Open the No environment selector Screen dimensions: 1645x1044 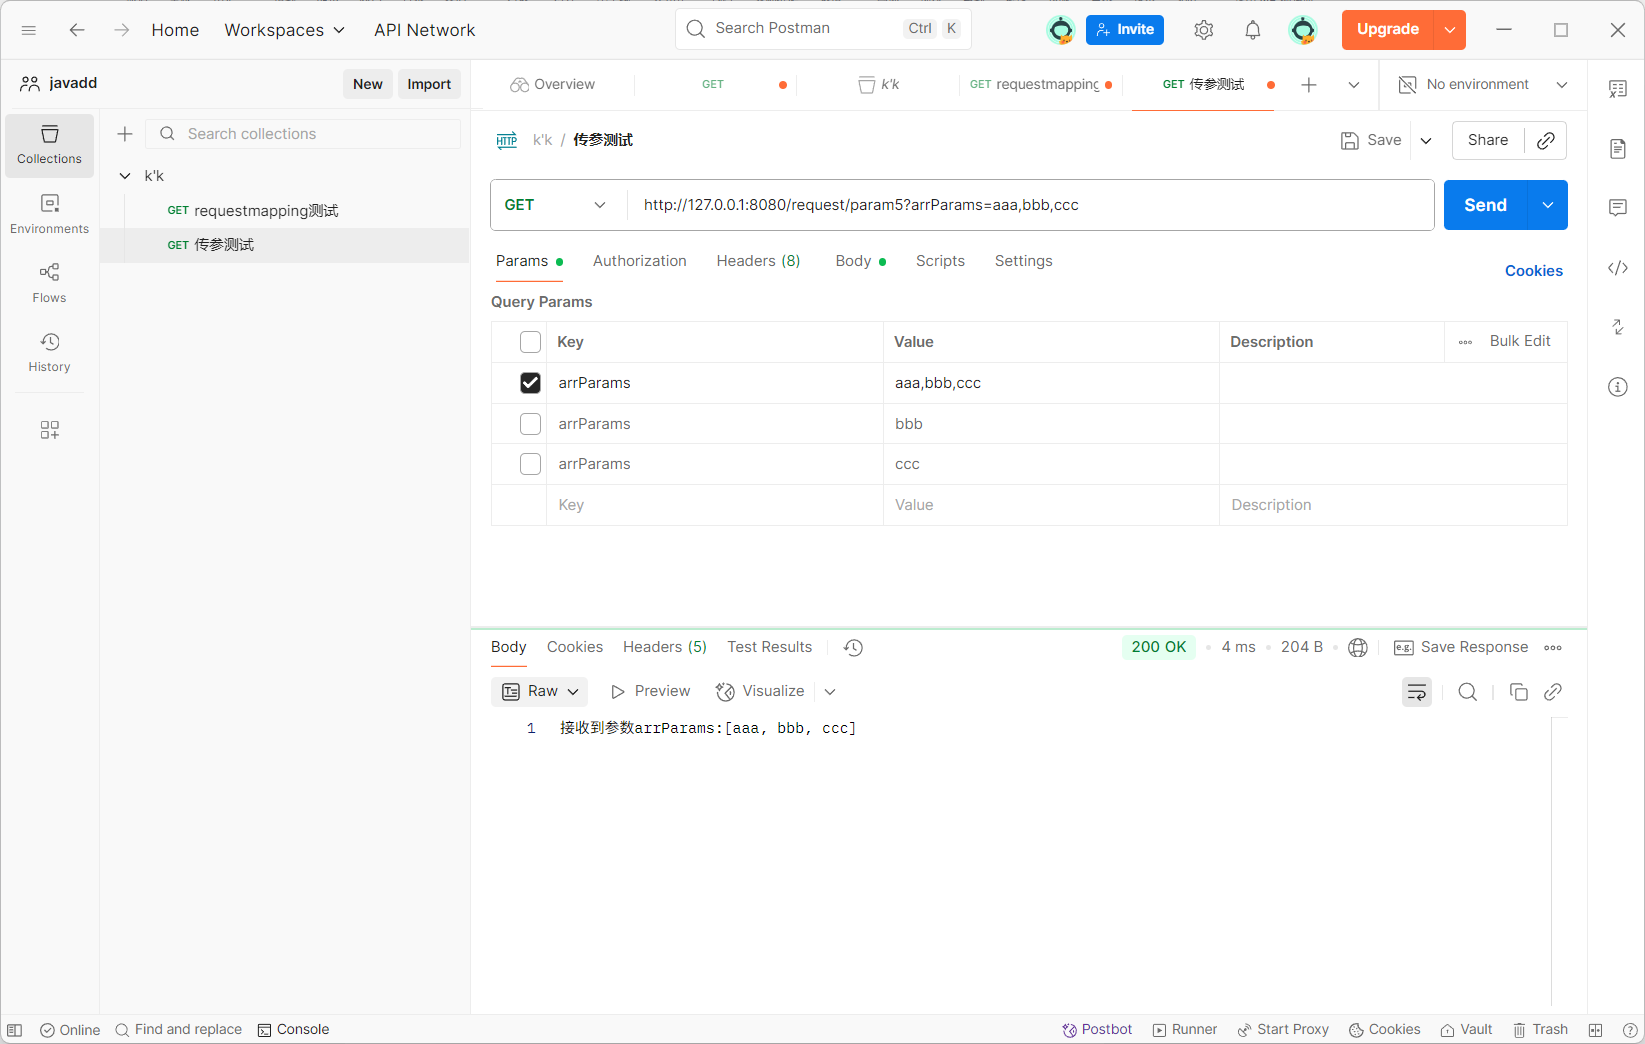(1483, 85)
